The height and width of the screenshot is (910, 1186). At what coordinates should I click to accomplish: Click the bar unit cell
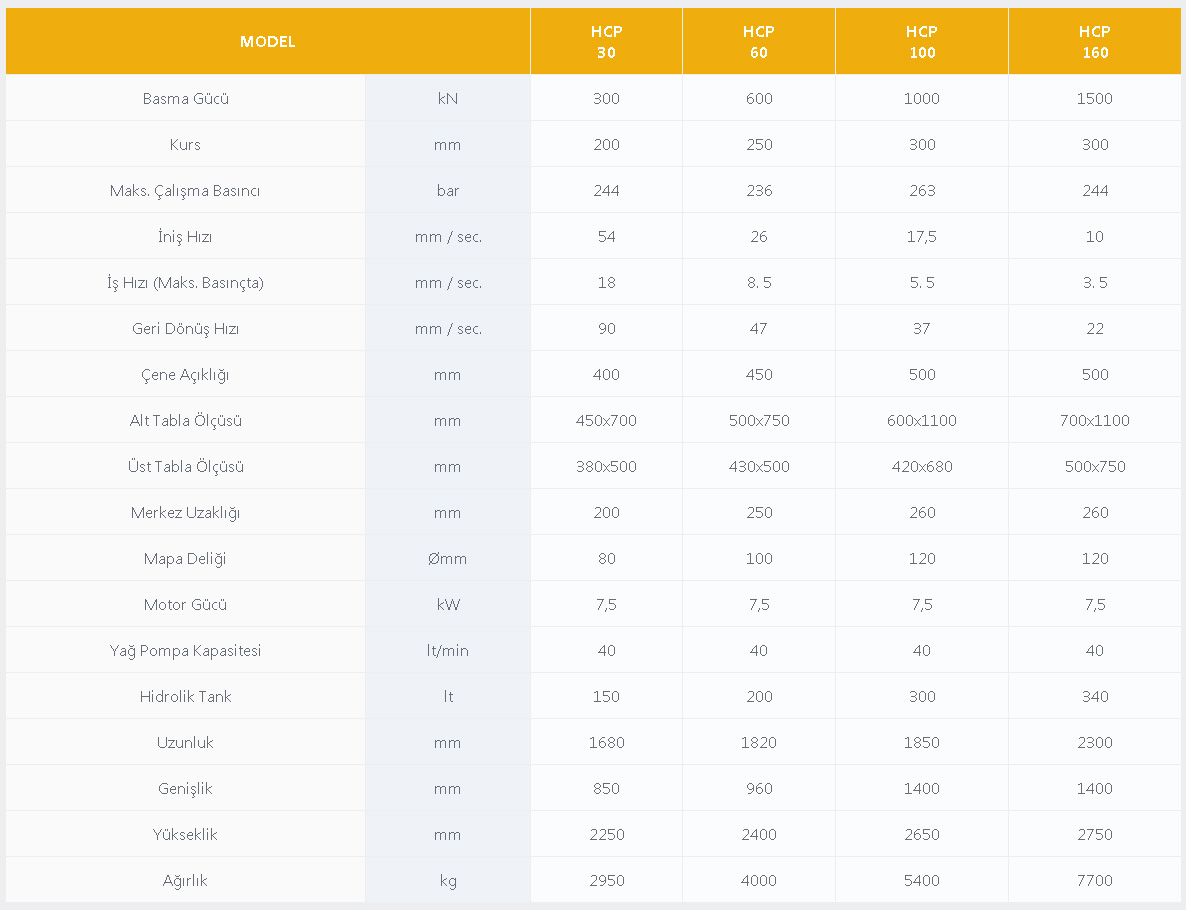pos(448,191)
